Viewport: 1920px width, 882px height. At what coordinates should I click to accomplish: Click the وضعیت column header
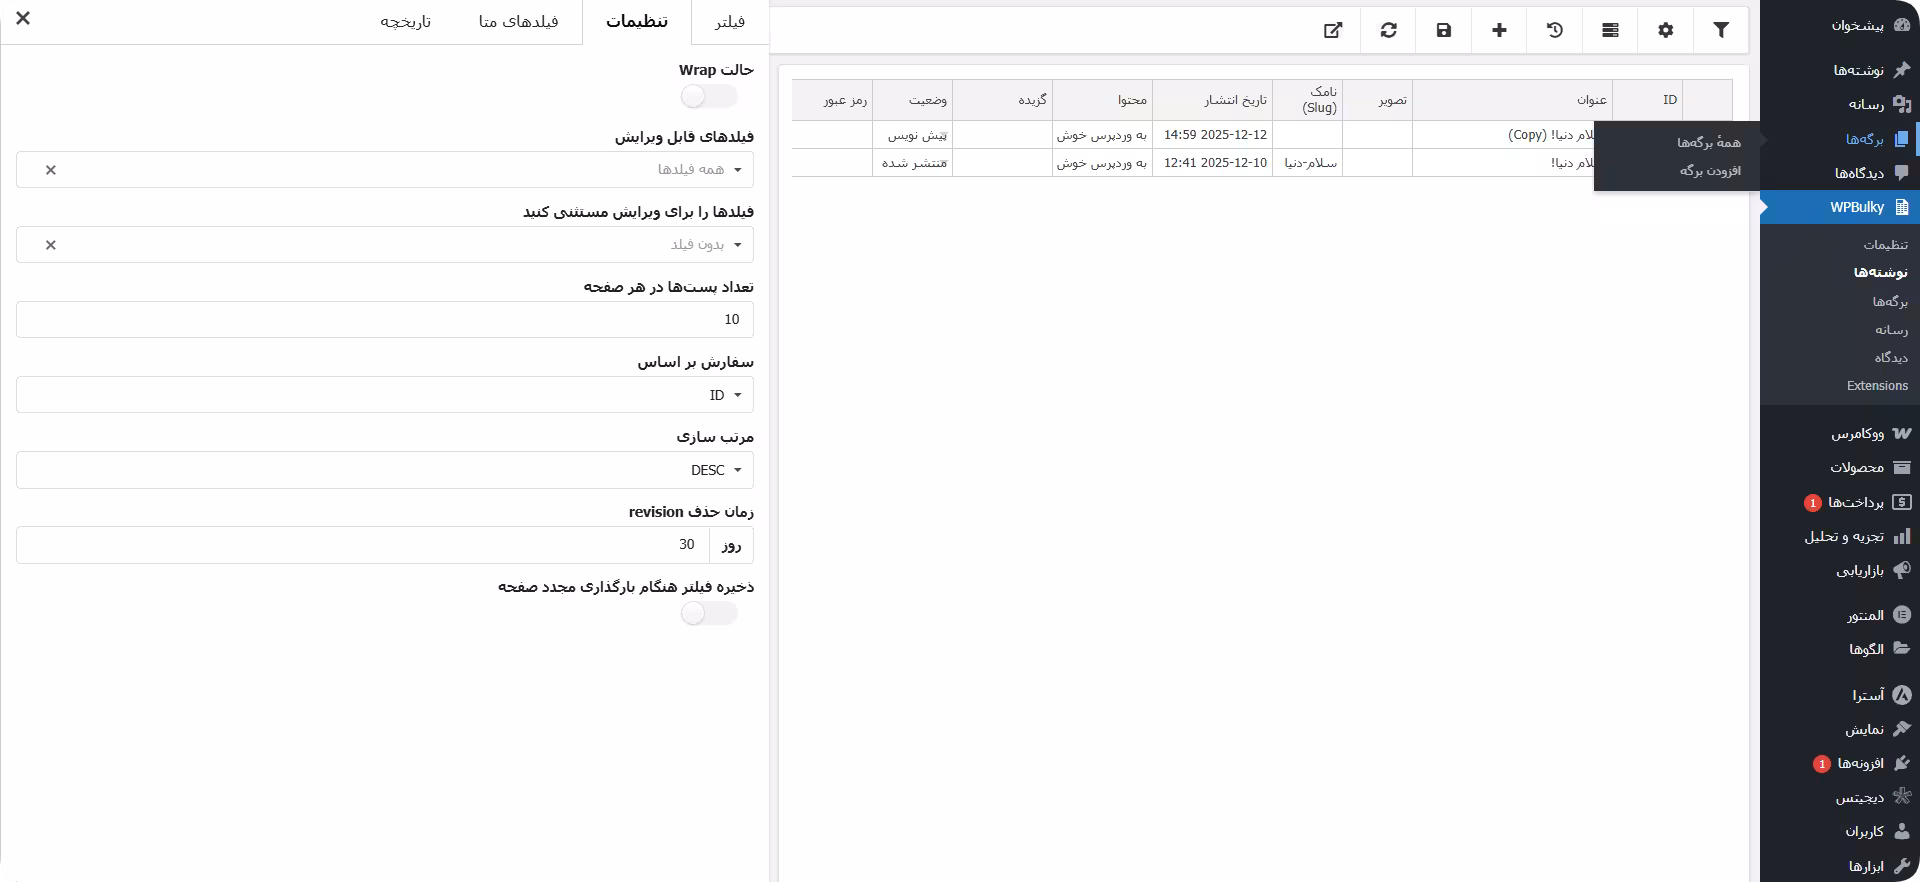pyautogui.click(x=912, y=100)
